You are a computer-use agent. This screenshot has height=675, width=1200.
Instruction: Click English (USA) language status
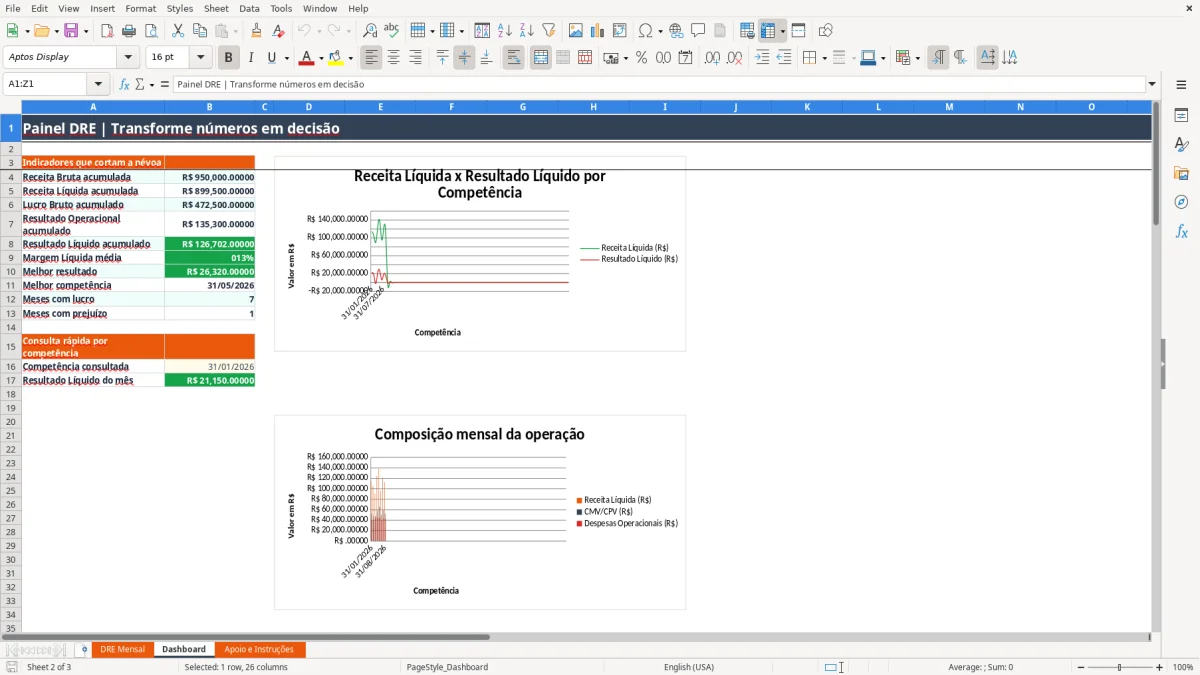coord(689,667)
